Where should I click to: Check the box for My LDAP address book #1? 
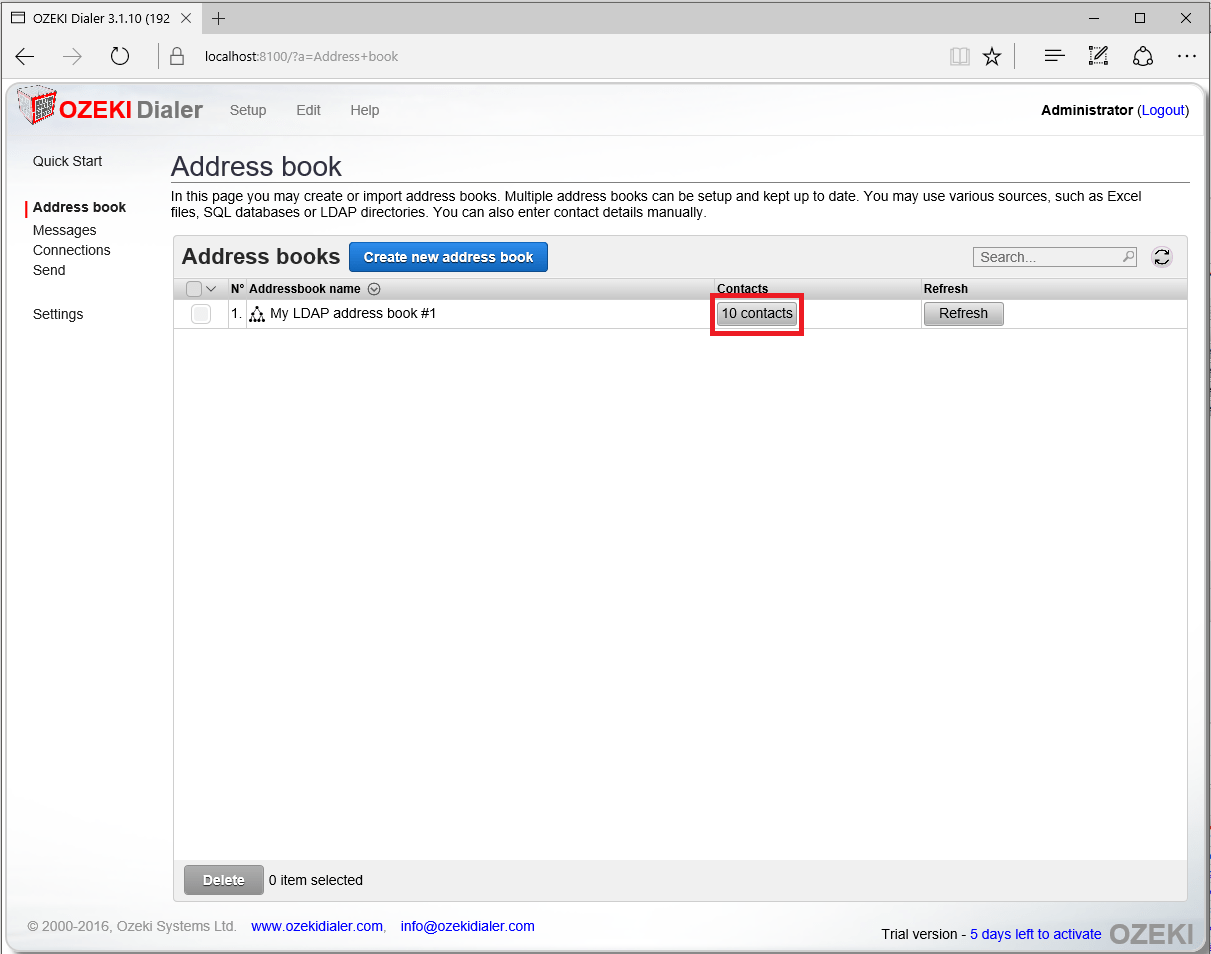tap(200, 313)
